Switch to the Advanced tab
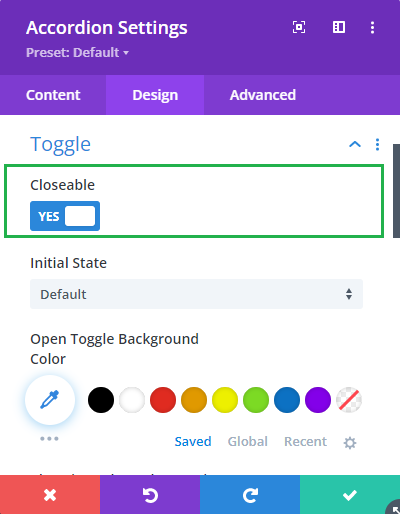 [263, 95]
